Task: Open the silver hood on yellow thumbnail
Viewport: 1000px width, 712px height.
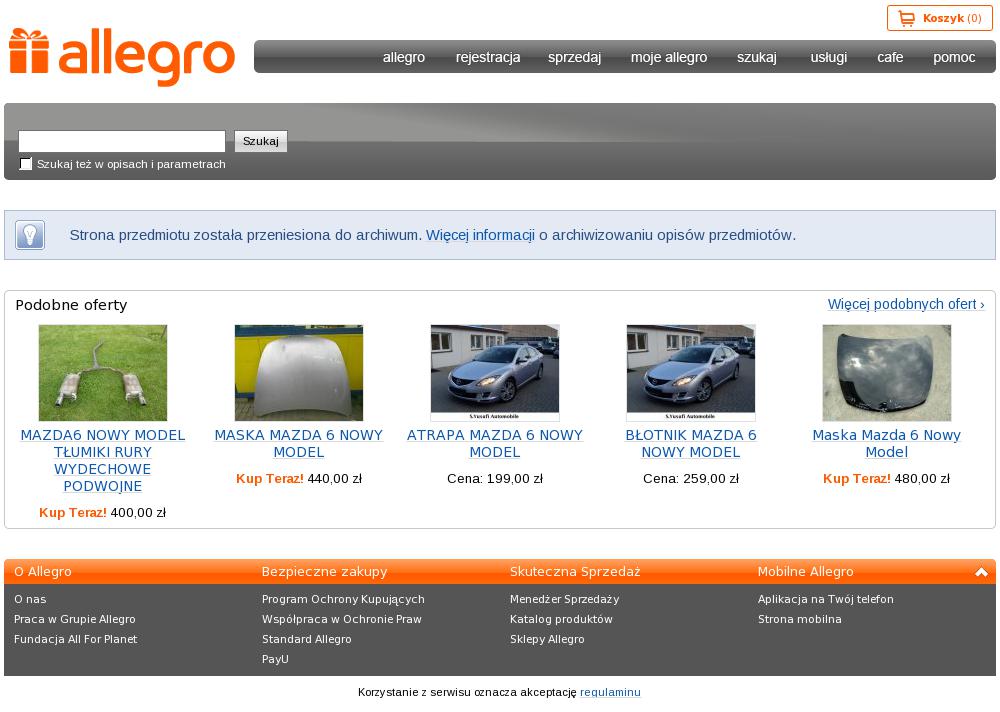Action: pyautogui.click(x=298, y=373)
